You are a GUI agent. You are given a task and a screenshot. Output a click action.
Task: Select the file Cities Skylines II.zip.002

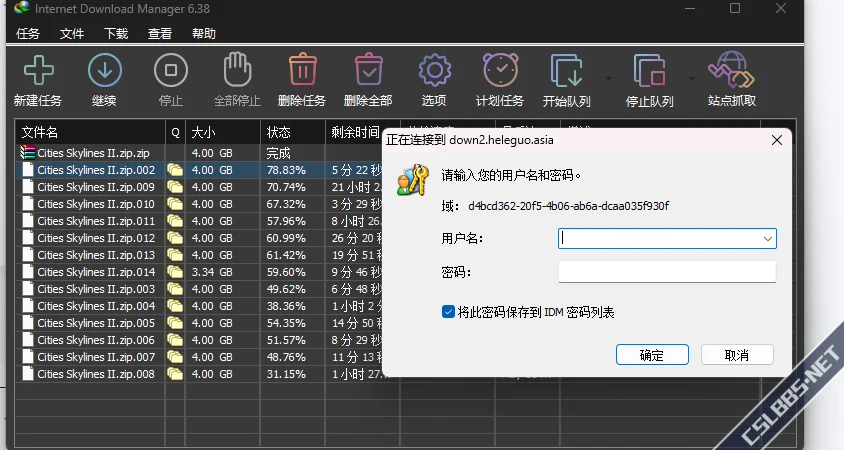tap(96, 170)
